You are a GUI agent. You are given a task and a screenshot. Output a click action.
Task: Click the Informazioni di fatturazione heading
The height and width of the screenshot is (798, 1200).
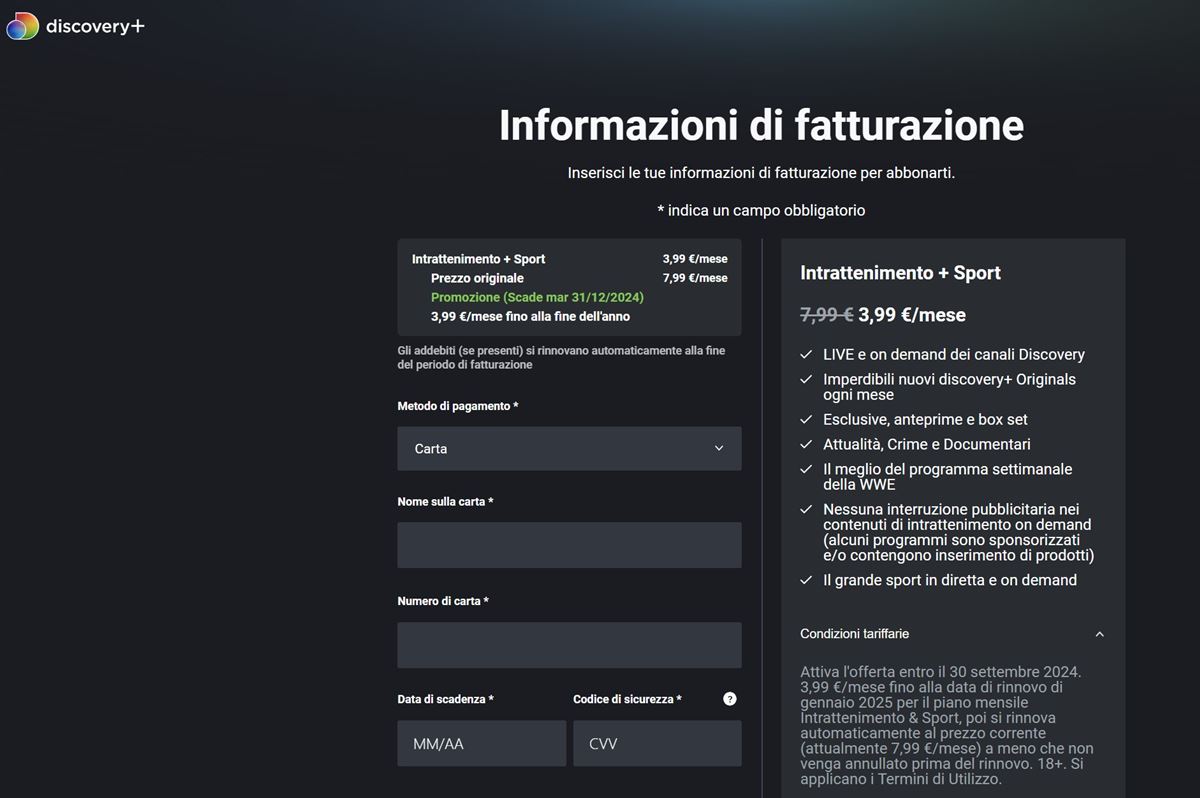pyautogui.click(x=761, y=126)
